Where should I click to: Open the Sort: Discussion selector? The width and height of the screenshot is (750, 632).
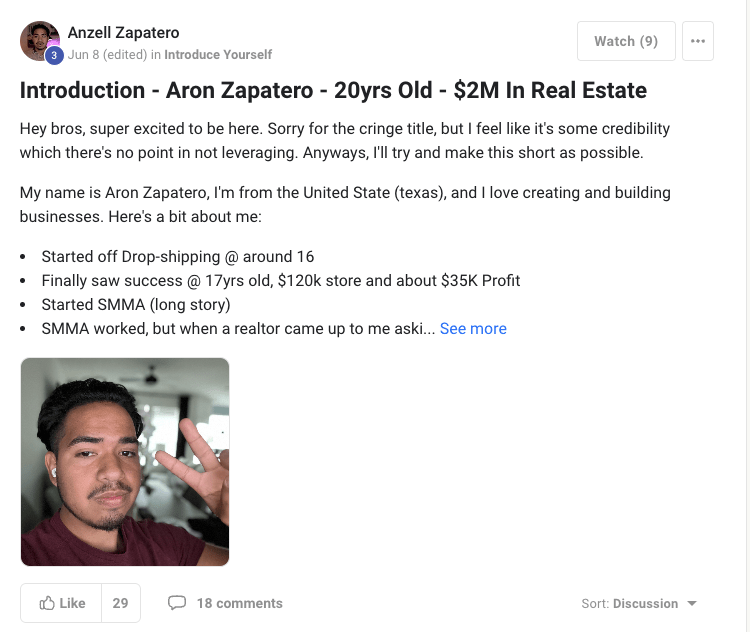point(639,603)
